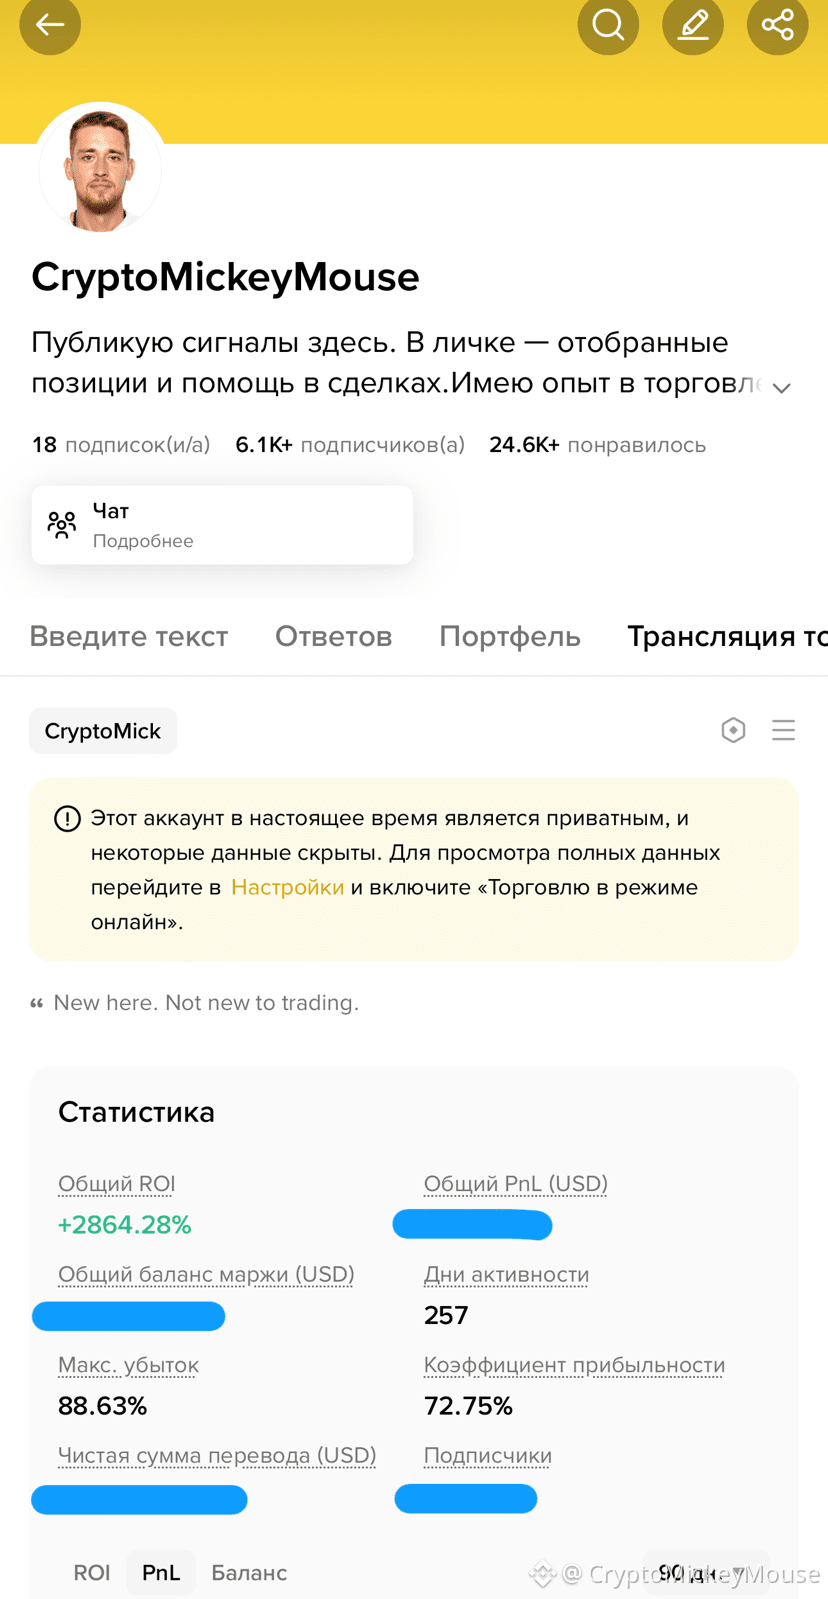Open search with the magnifier icon
Image resolution: width=828 pixels, height=1599 pixels.
click(x=608, y=24)
